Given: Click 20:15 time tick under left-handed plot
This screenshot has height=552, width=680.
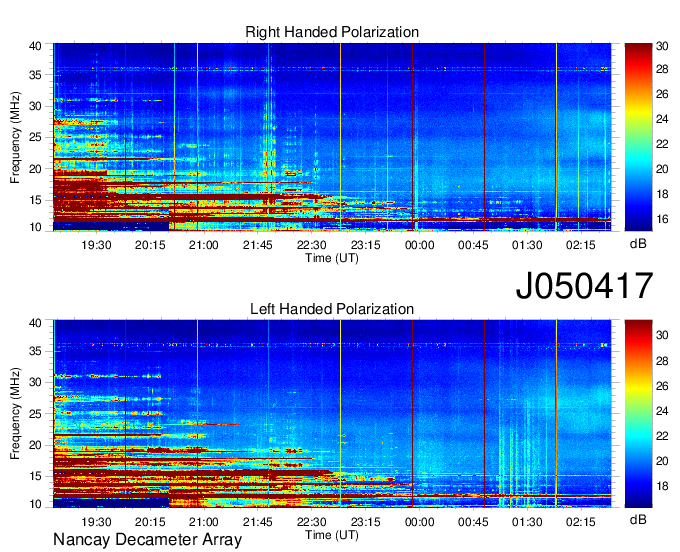Looking at the screenshot, I should click(150, 522).
